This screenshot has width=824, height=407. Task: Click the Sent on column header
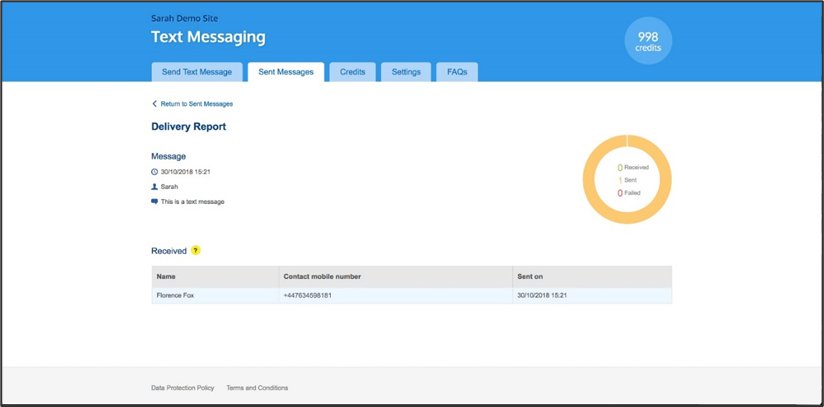click(530, 276)
